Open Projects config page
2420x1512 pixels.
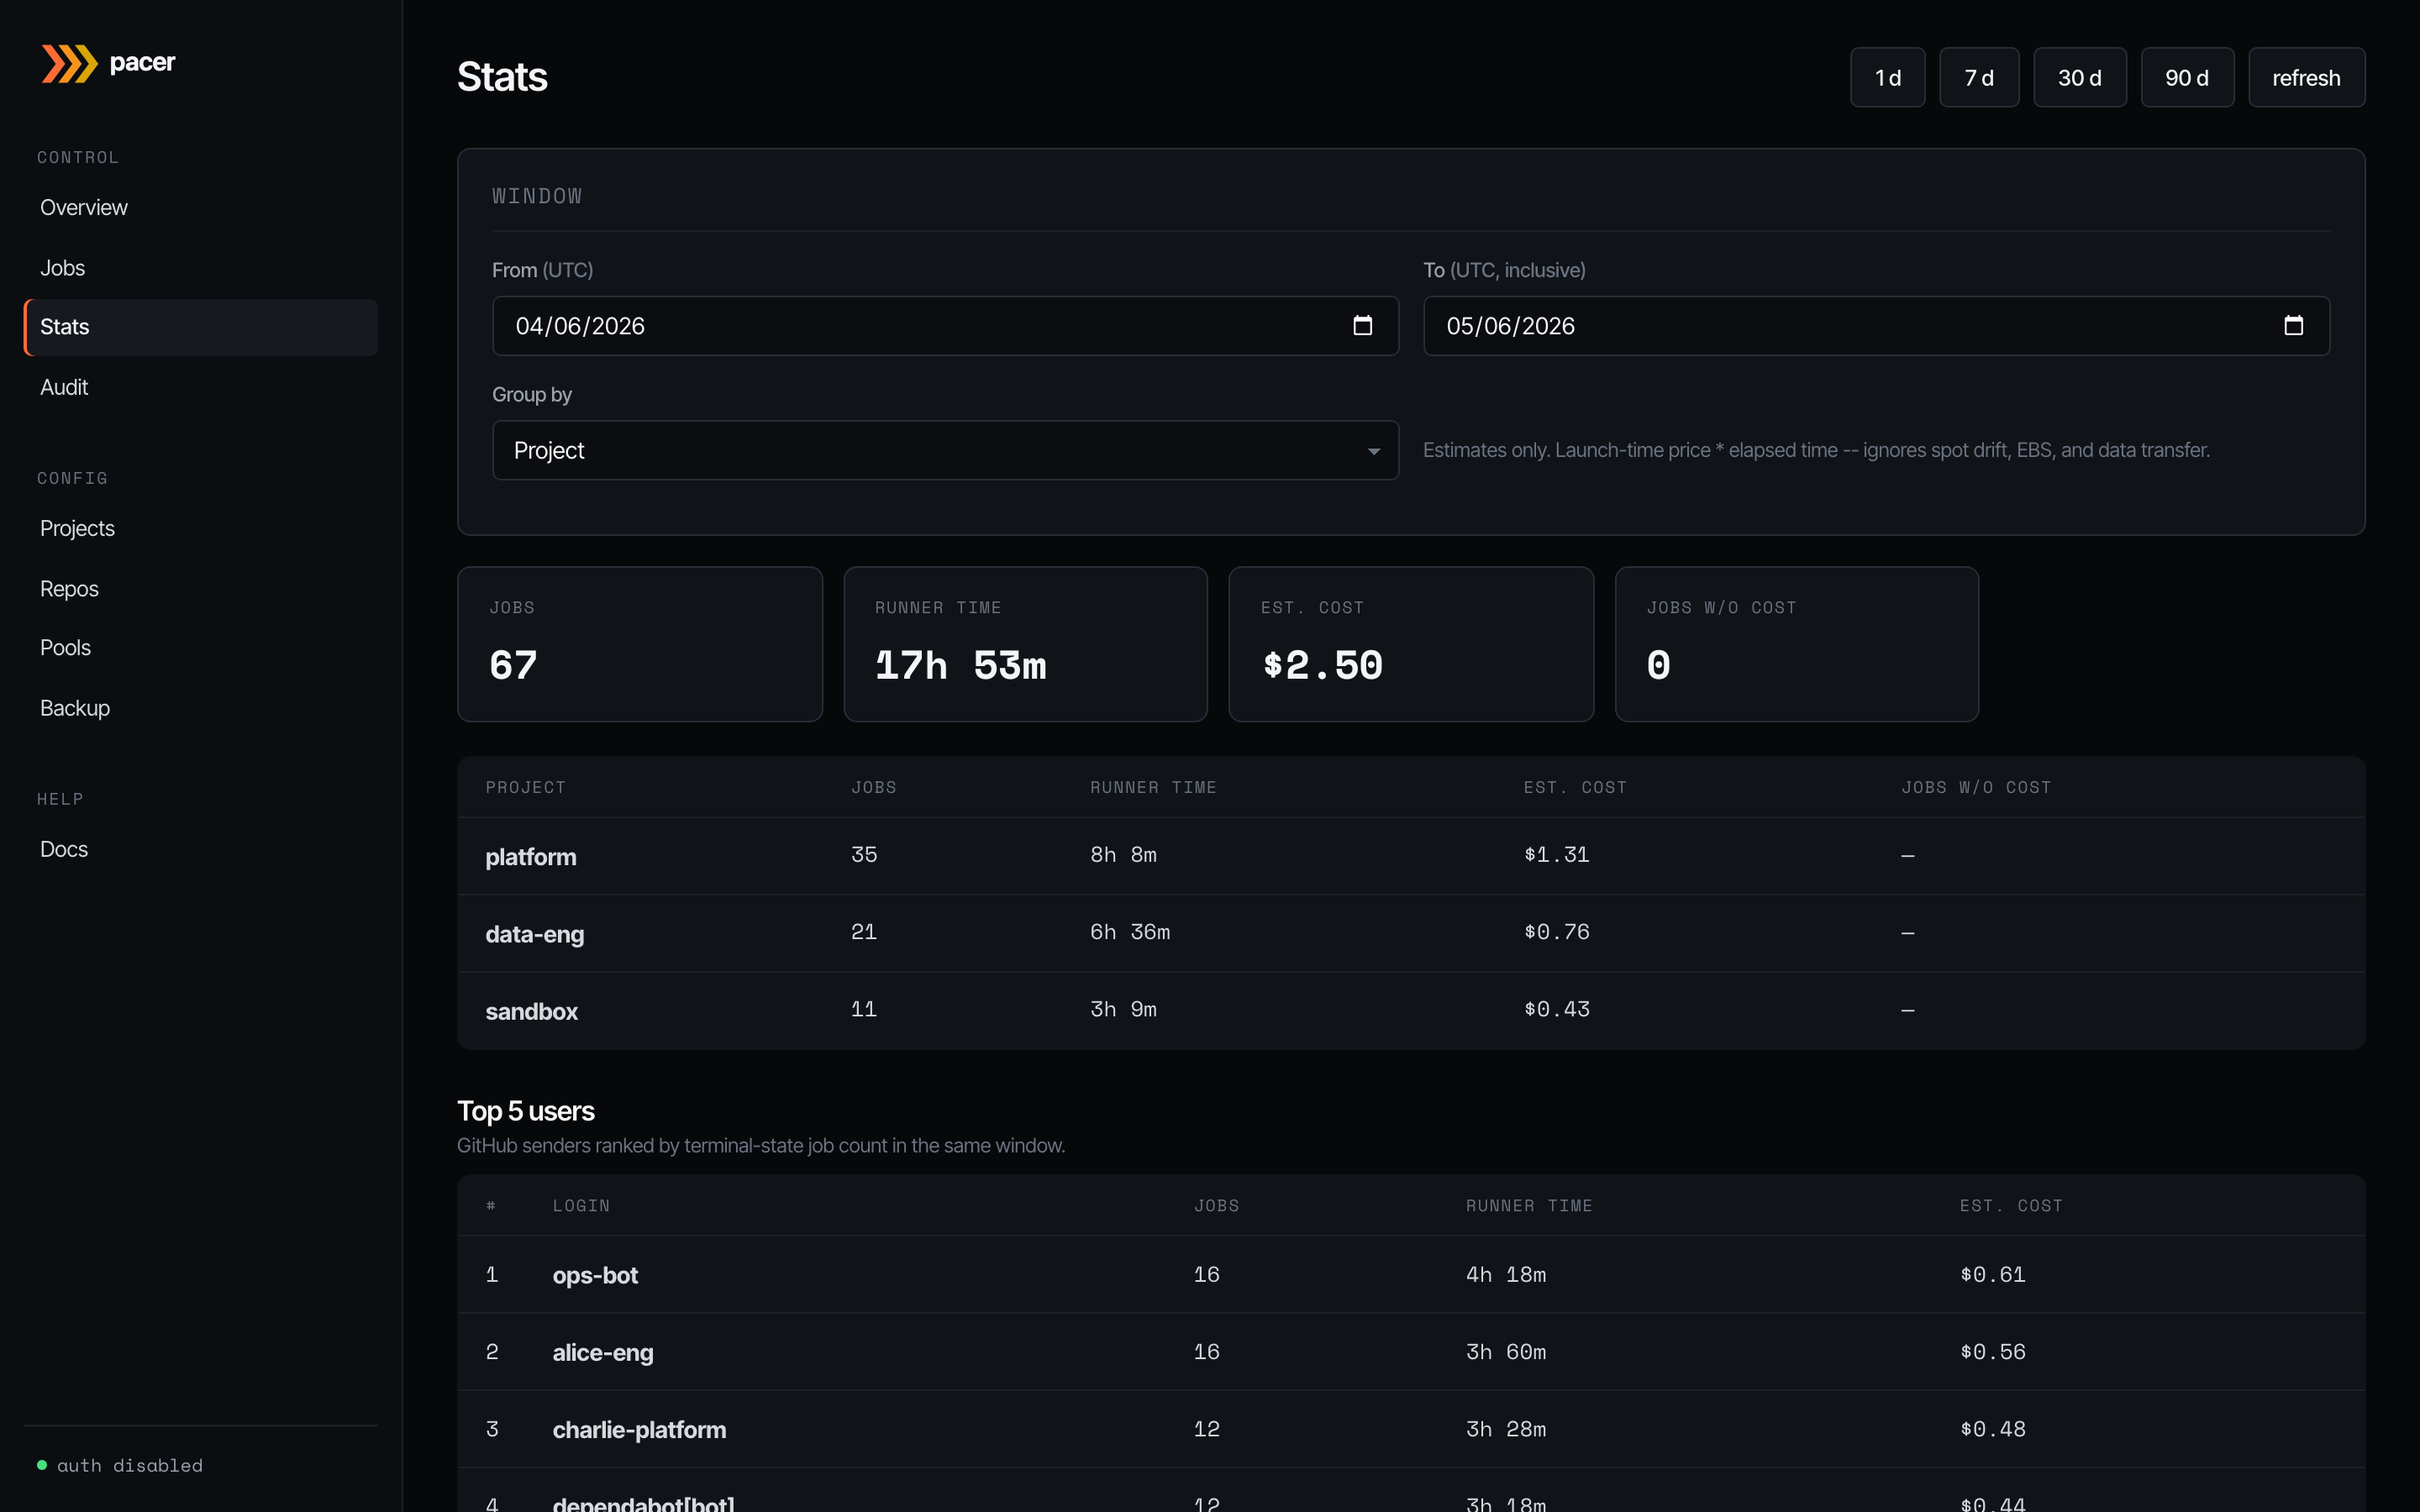point(201,528)
